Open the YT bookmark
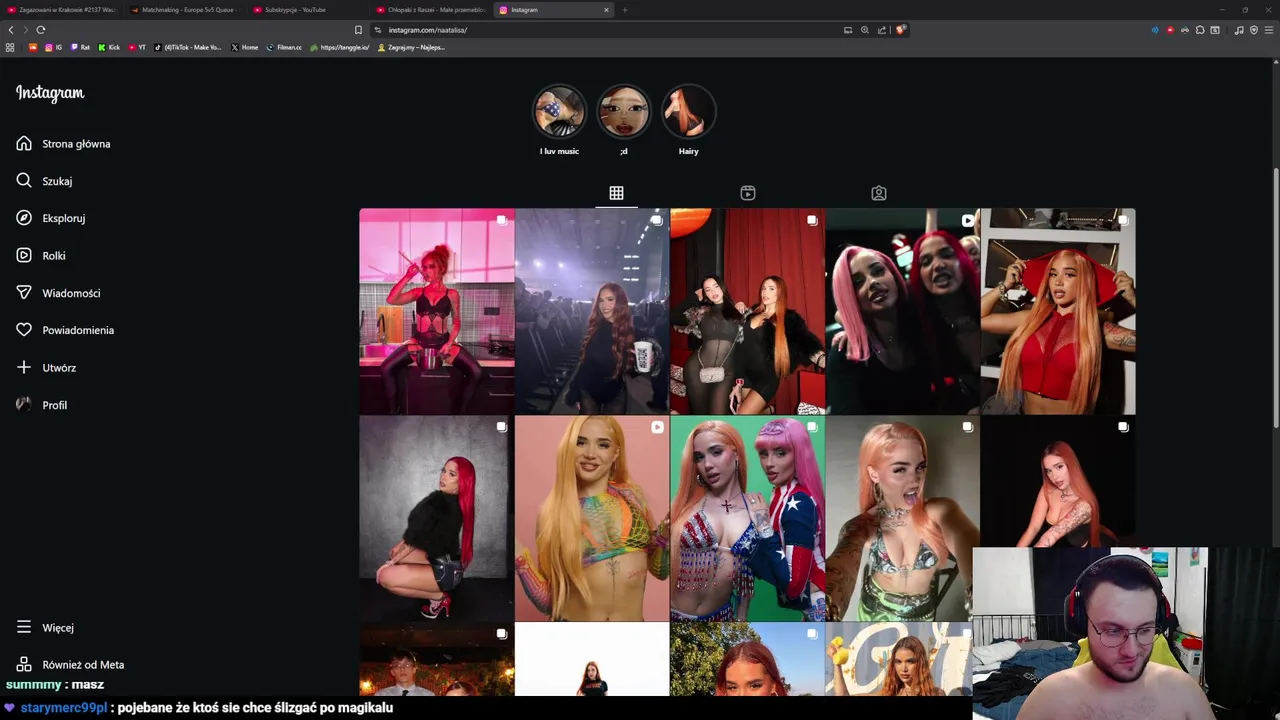Screen dimensions: 1280x720 (137, 47)
